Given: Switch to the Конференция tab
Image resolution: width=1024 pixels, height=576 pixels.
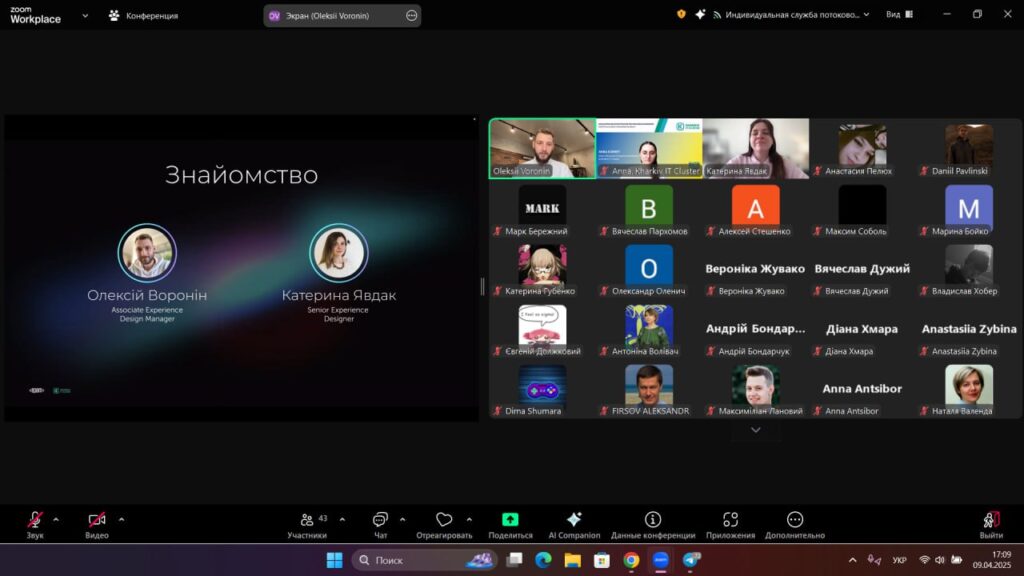Looking at the screenshot, I should coord(143,16).
